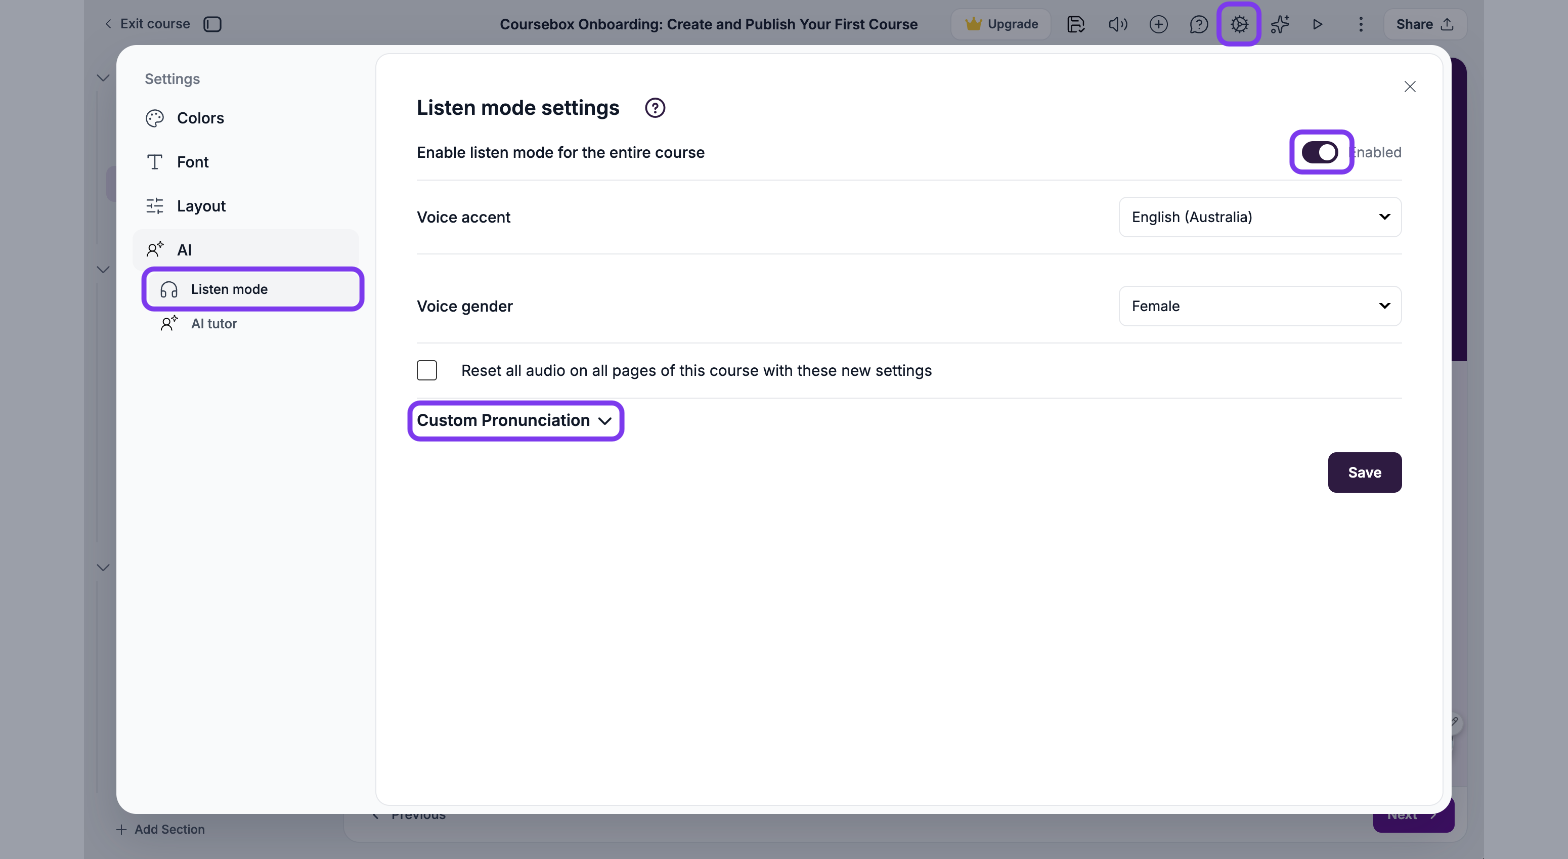
Task: Open the Voice gender dropdown
Action: (1260, 306)
